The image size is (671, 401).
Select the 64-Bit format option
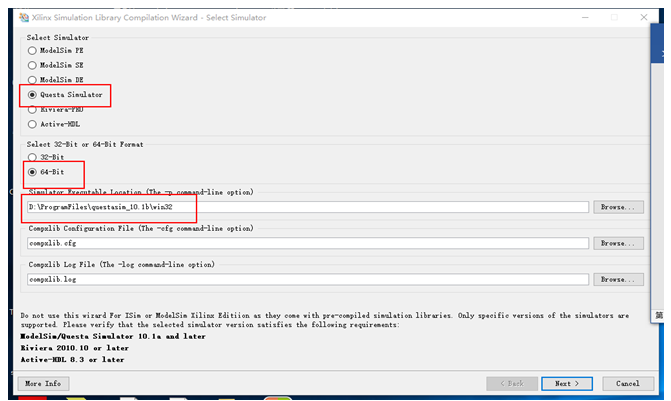tap(32, 172)
